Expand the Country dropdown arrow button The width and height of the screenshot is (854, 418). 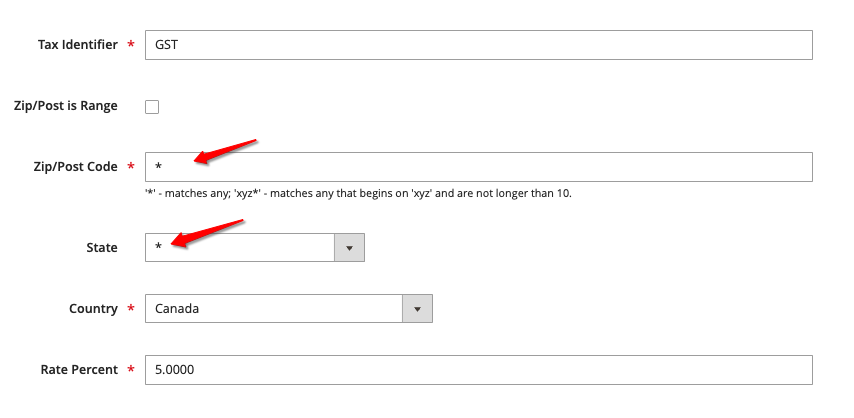tap(417, 308)
